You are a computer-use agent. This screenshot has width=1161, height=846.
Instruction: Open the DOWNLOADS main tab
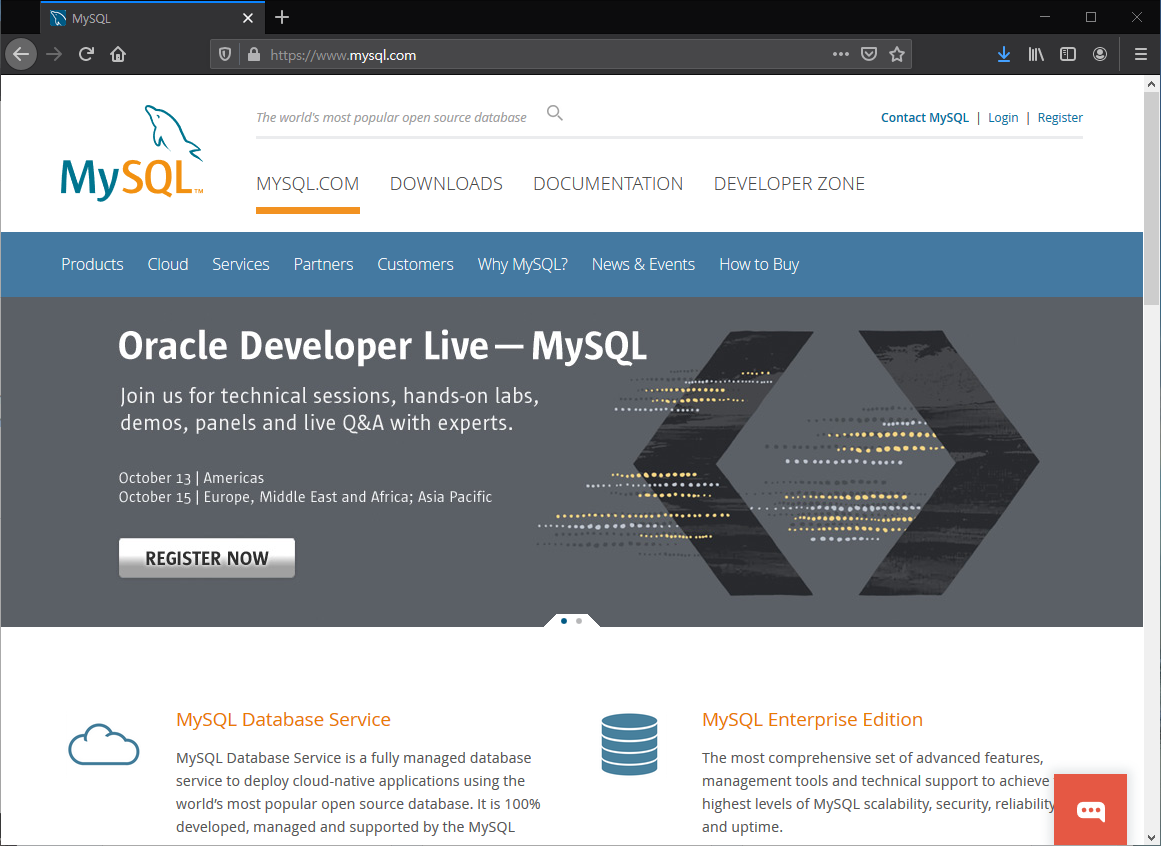coord(446,184)
